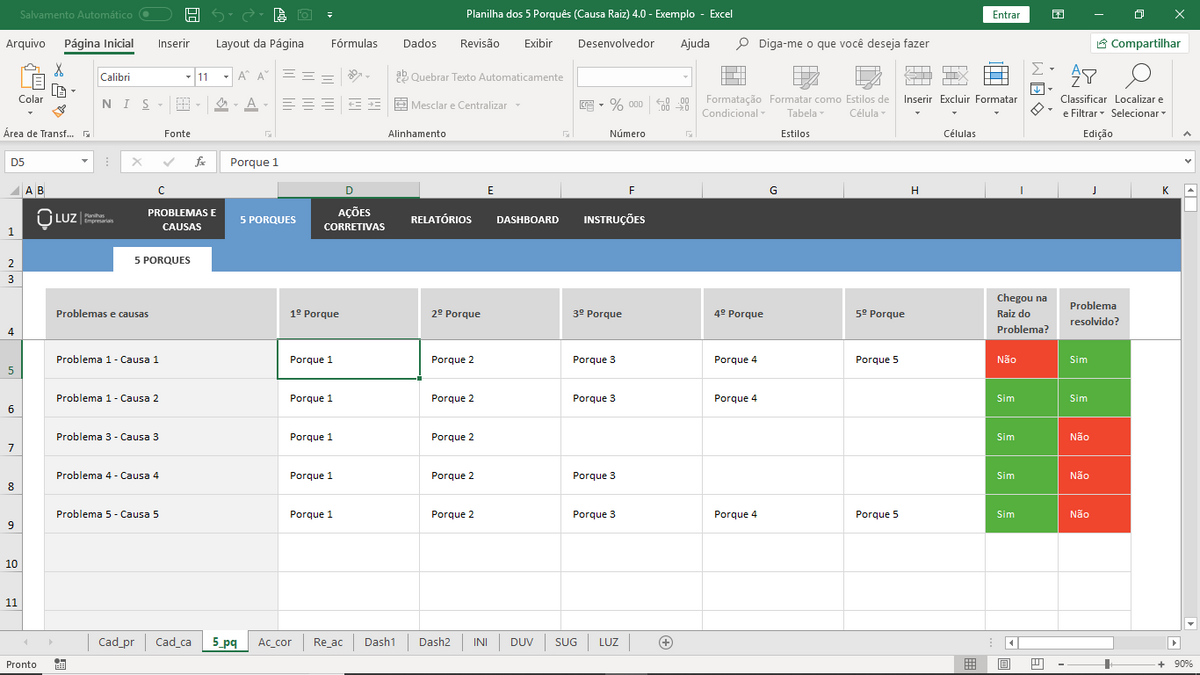Click the Format Painter brush icon
The height and width of the screenshot is (675, 1200).
coord(59,112)
